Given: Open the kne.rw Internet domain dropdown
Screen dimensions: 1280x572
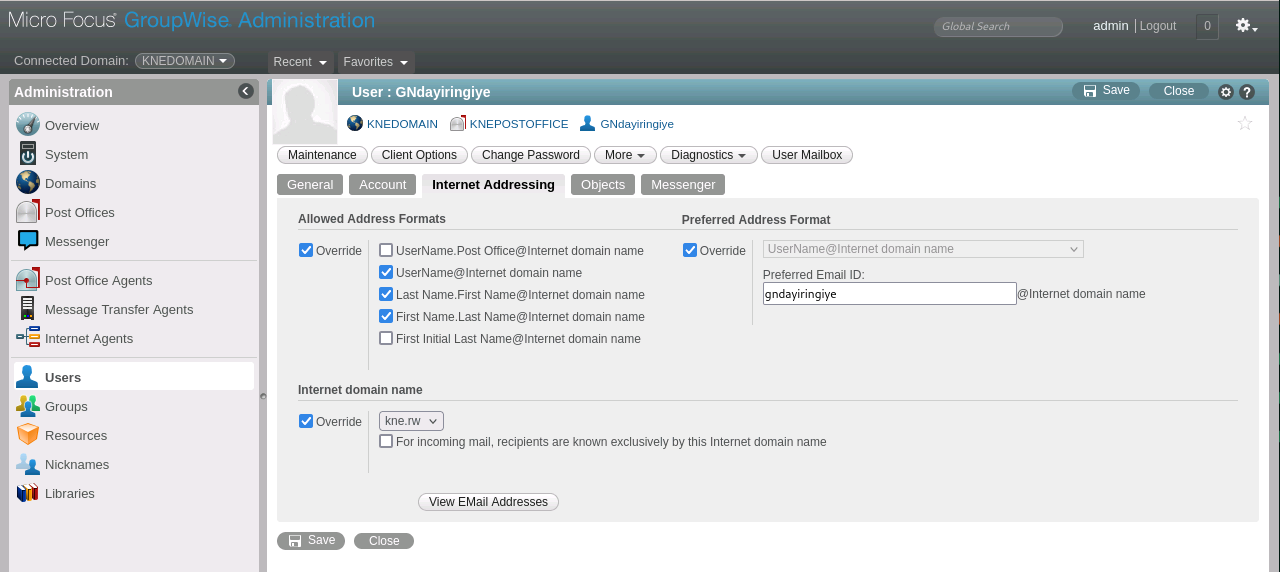Looking at the screenshot, I should (411, 421).
